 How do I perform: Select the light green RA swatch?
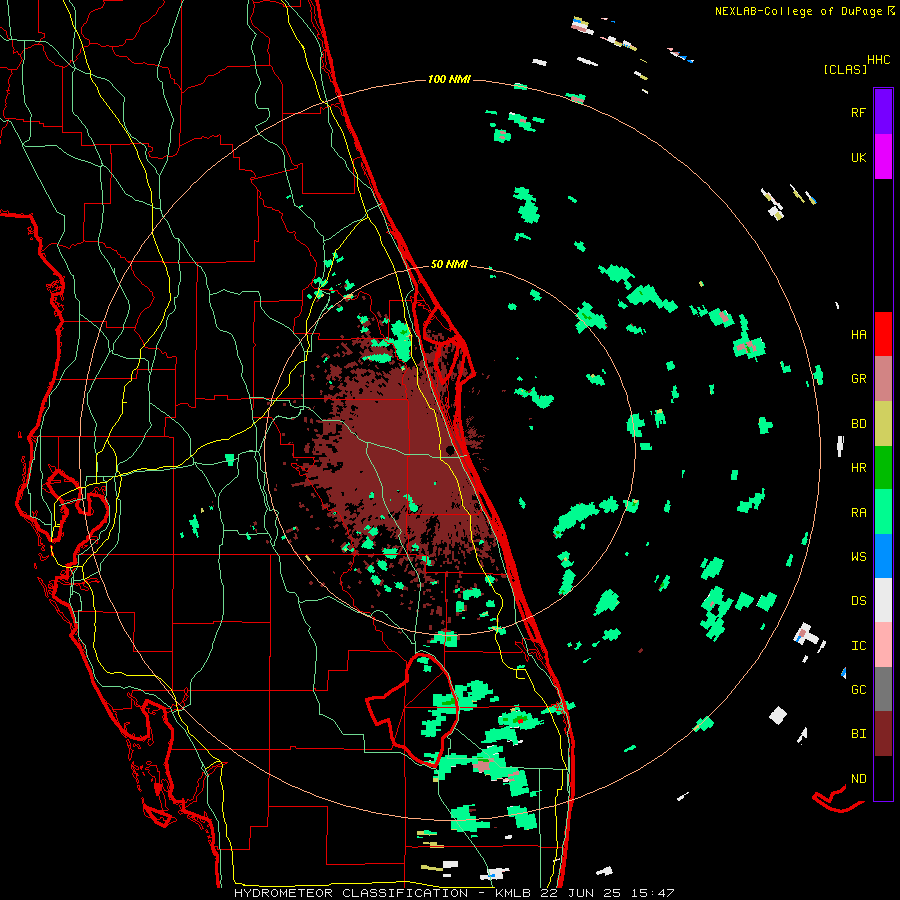[883, 511]
